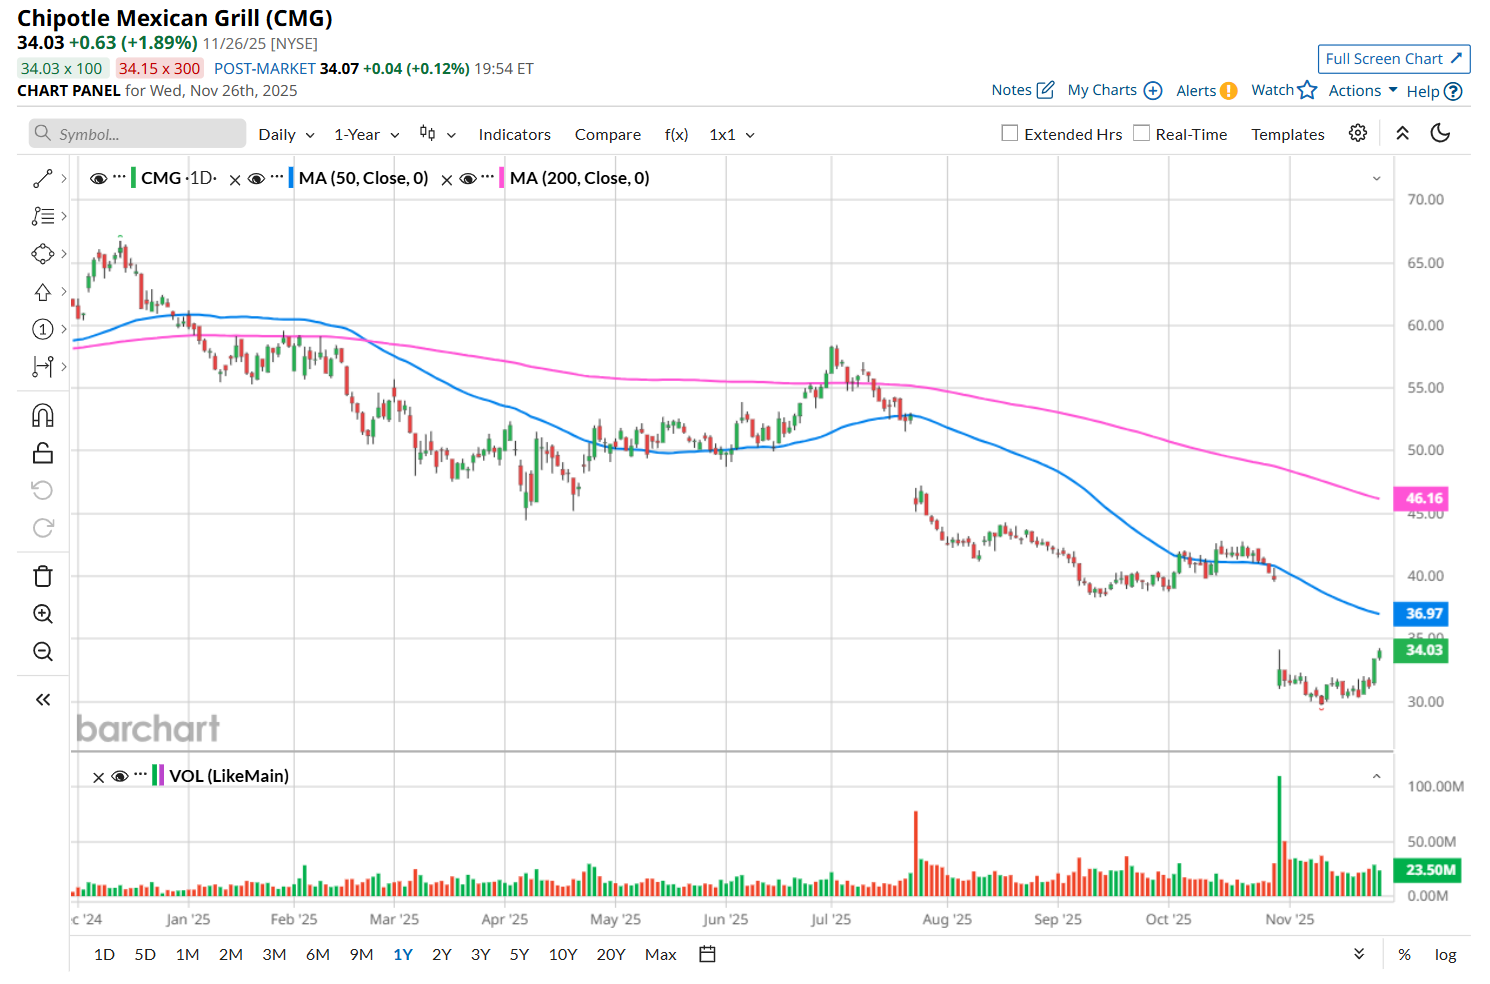
Task: Select the polygon shape drawing tool
Action: [x=42, y=254]
